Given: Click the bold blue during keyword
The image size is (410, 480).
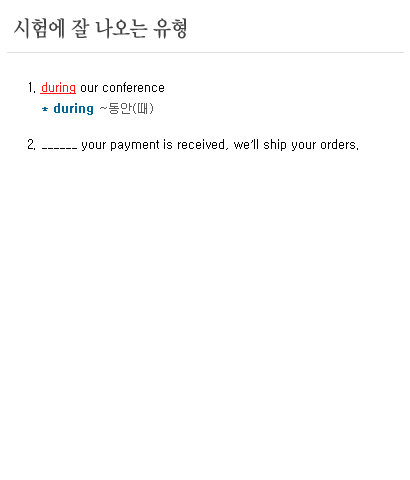Looking at the screenshot, I should [x=74, y=109].
